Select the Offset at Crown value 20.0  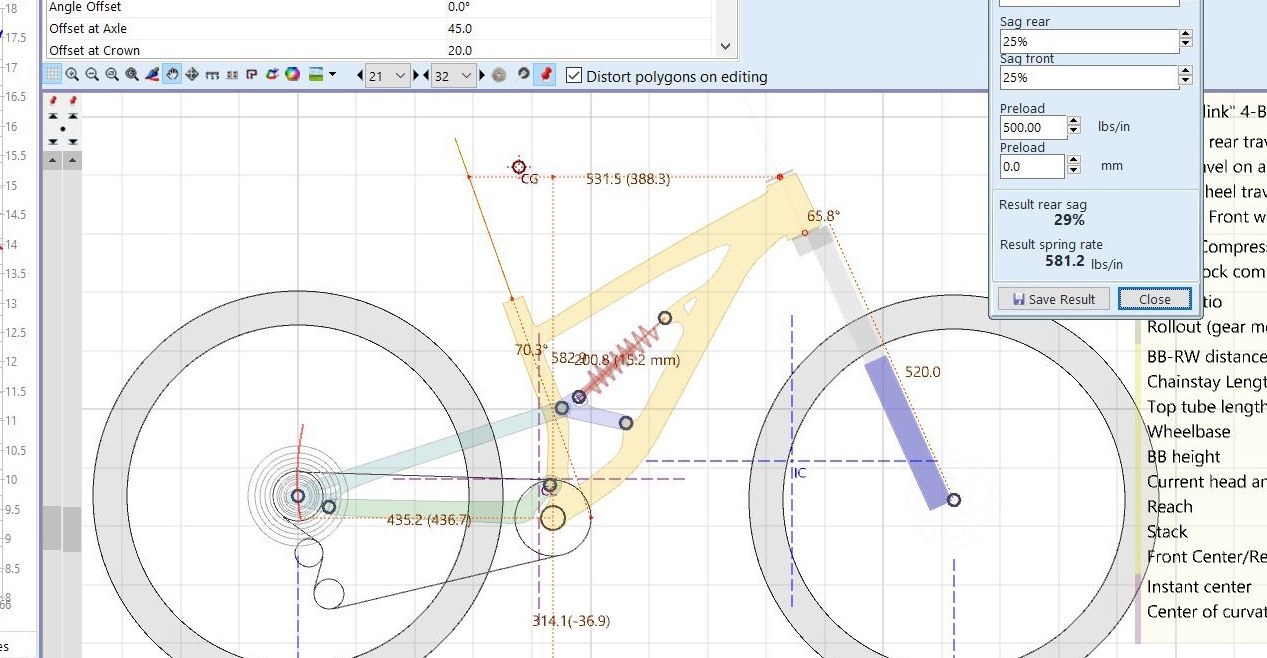(x=460, y=50)
